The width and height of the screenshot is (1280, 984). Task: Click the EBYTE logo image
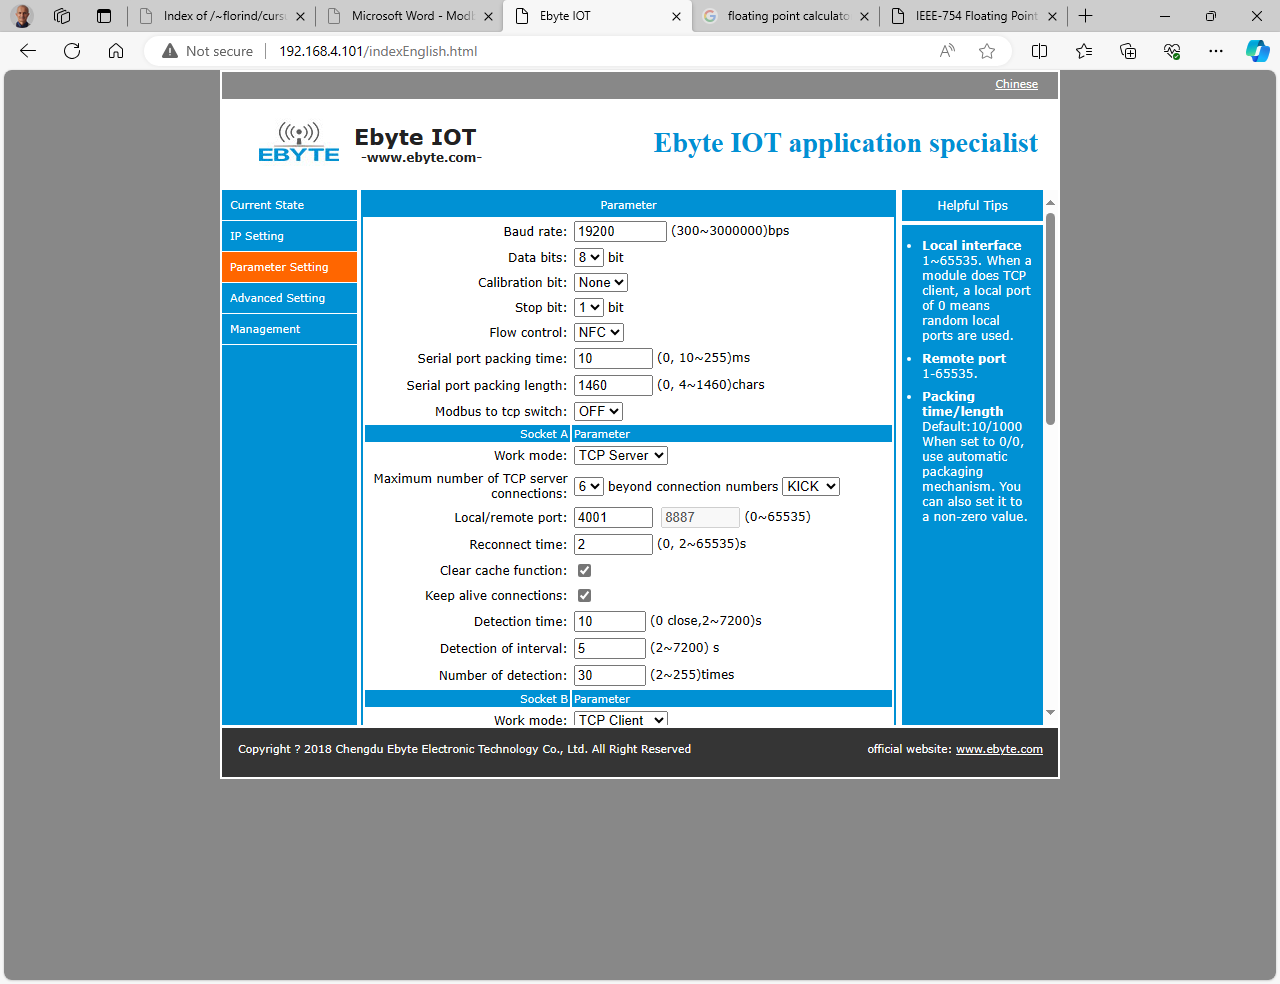(299, 142)
